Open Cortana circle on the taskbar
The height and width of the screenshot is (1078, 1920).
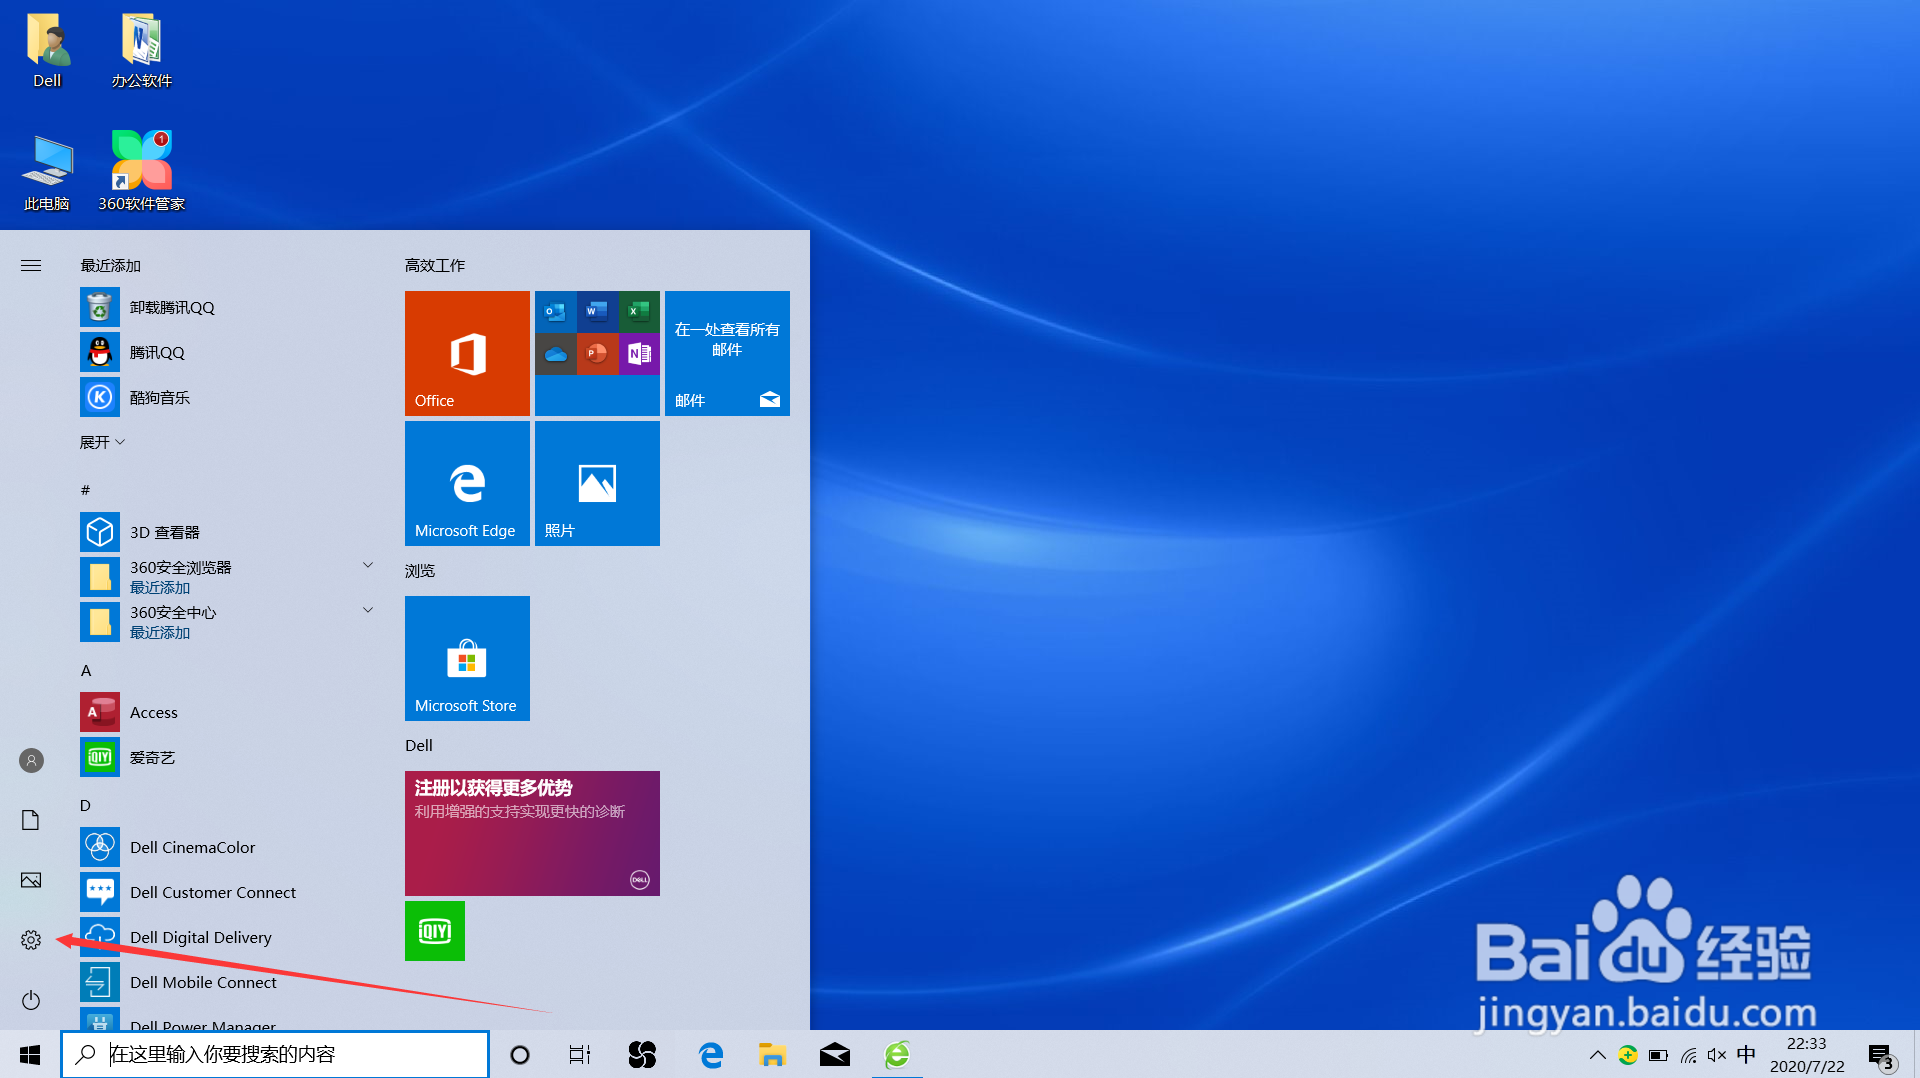tap(520, 1054)
